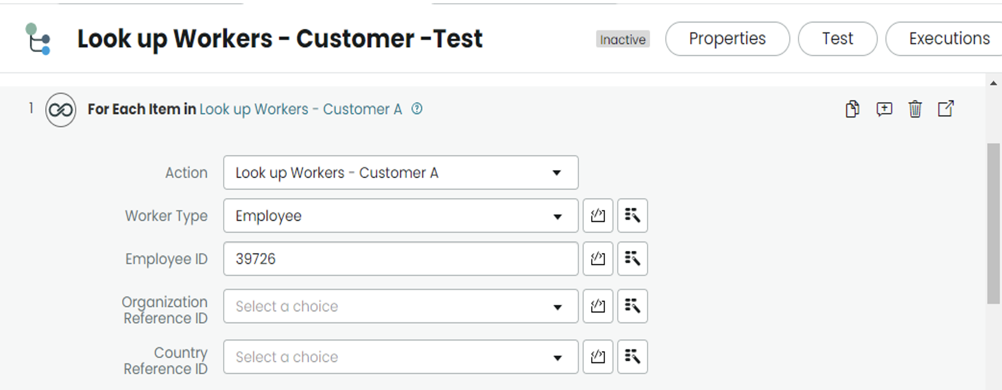Click the Action field label
Viewport: 1002px width, 390px height.
186,173
